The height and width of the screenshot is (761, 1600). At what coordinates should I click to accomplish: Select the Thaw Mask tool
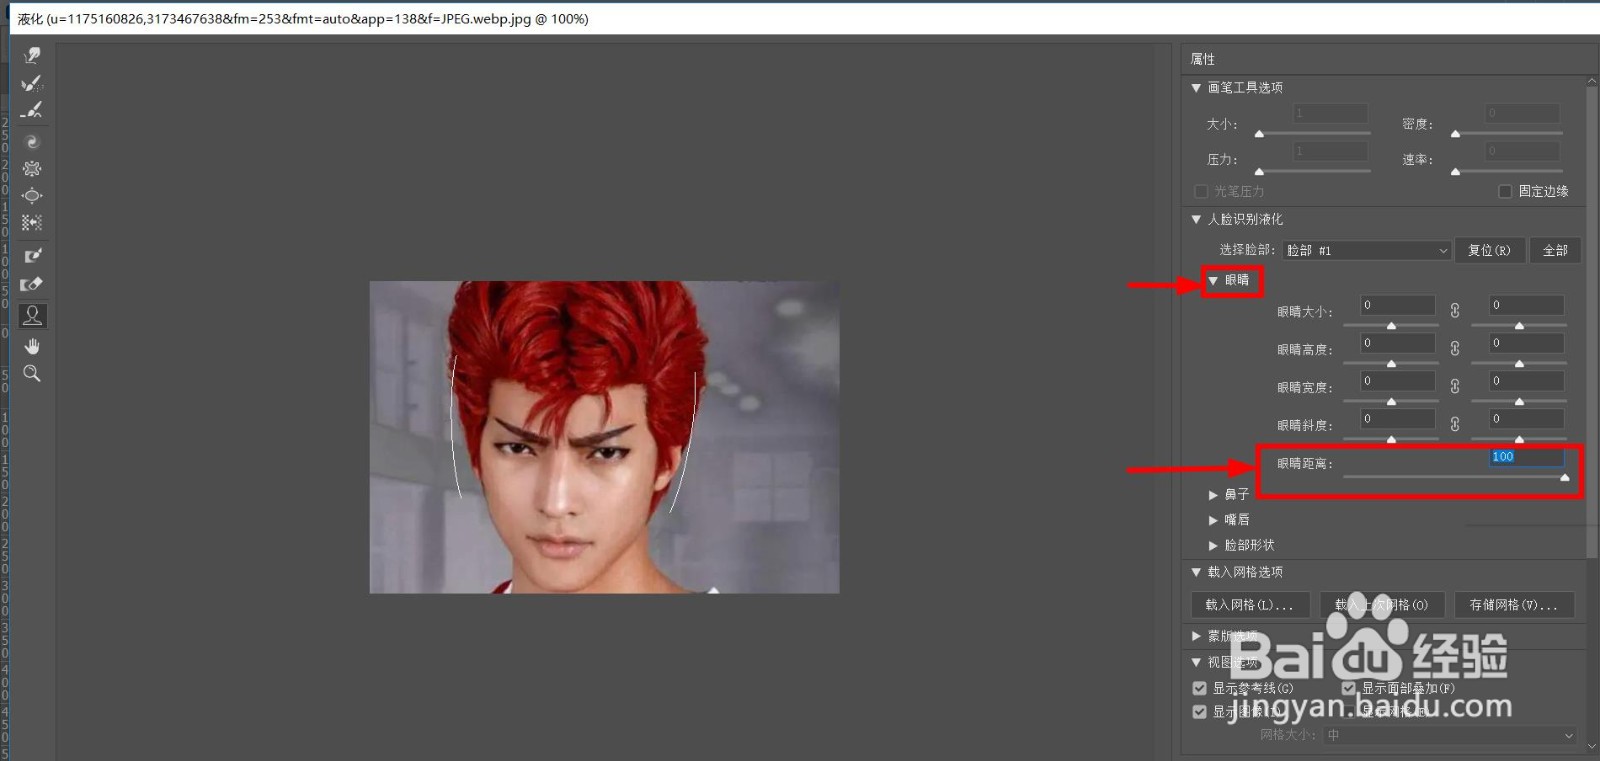(x=32, y=284)
